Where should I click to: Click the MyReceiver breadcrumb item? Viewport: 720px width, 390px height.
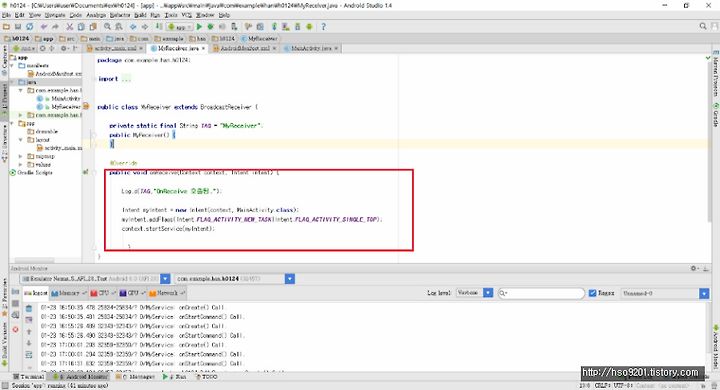tap(259, 39)
